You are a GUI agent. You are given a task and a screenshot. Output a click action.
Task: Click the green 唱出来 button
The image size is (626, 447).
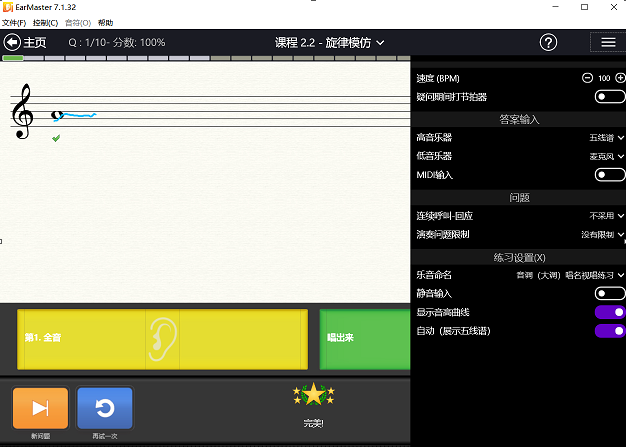click(364, 338)
